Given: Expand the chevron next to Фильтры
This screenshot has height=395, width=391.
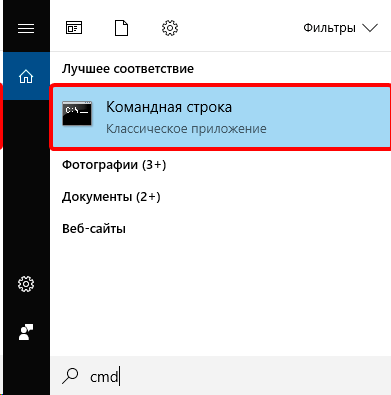Looking at the screenshot, I should point(370,28).
